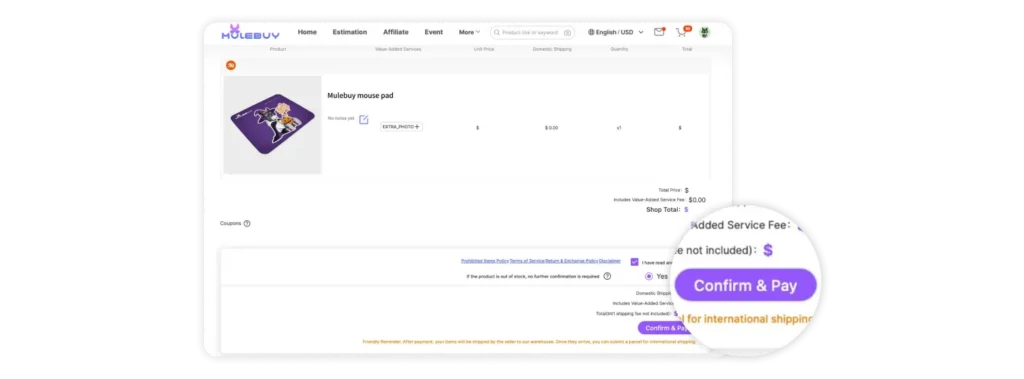Viewport: 1024px width, 379px height.
Task: Focus the product link or keyword search field
Action: click(532, 33)
